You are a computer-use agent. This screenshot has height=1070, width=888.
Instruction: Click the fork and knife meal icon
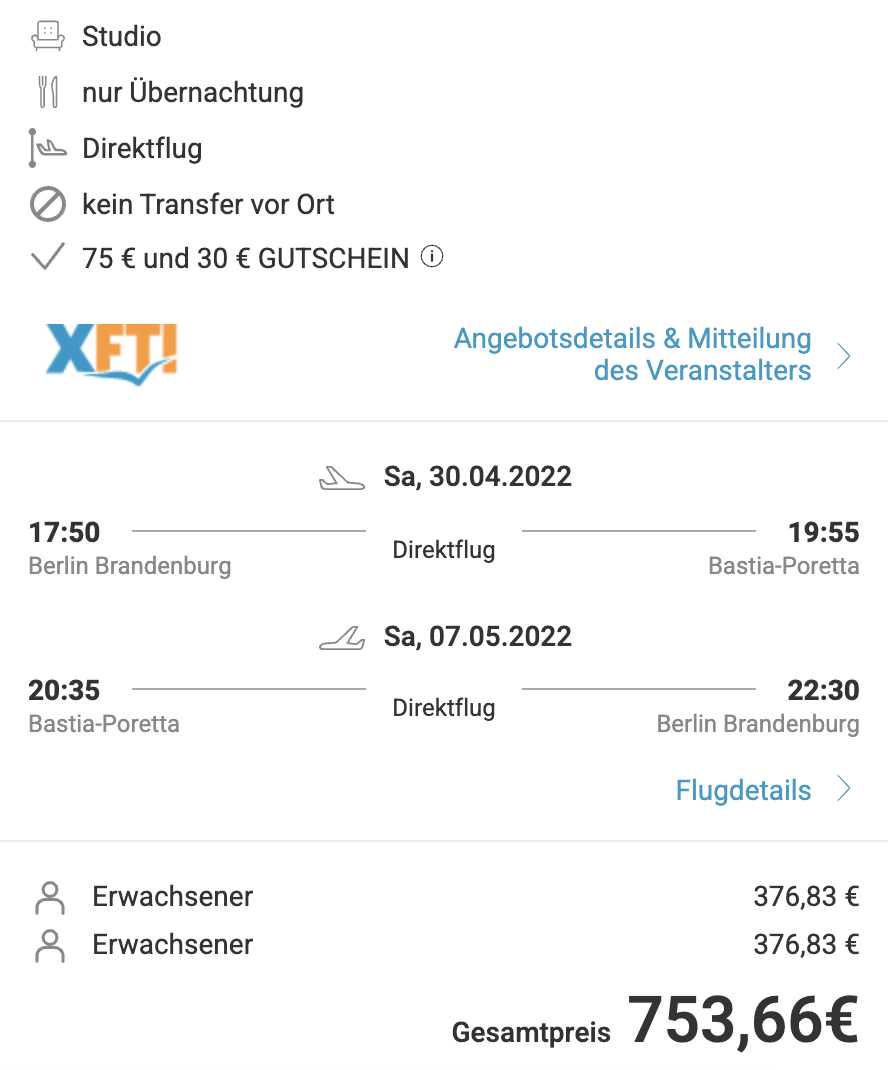48,92
